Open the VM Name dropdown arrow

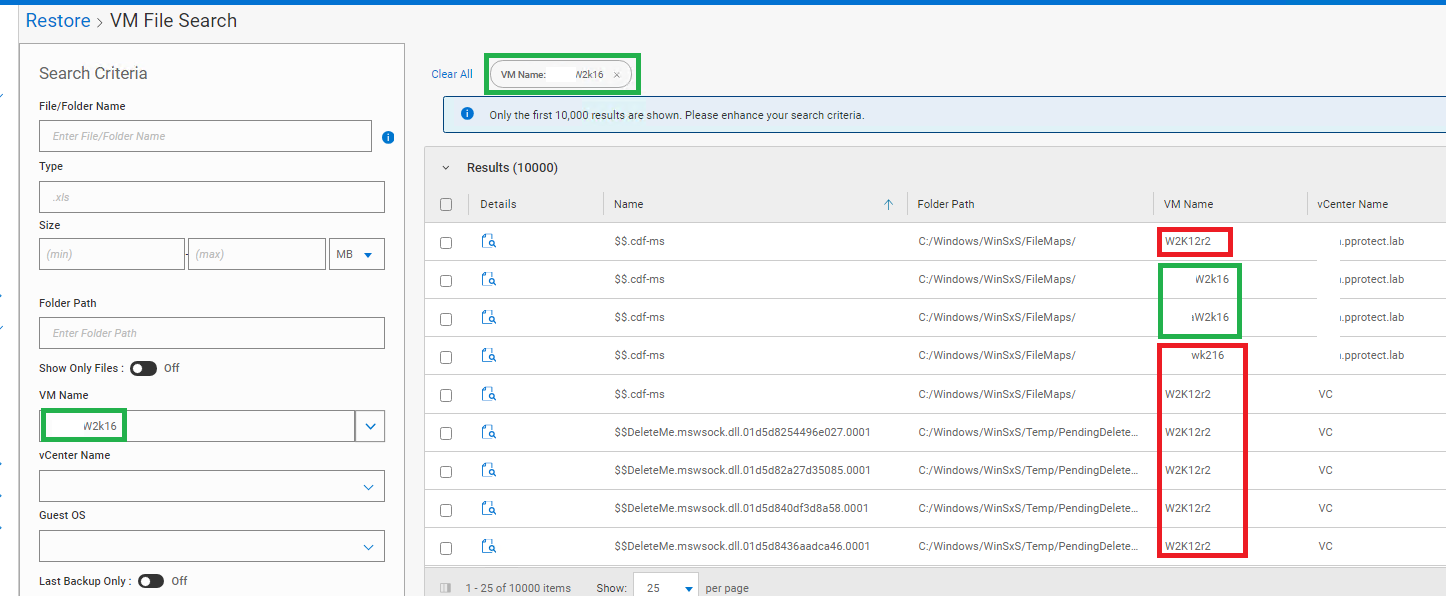pos(370,426)
